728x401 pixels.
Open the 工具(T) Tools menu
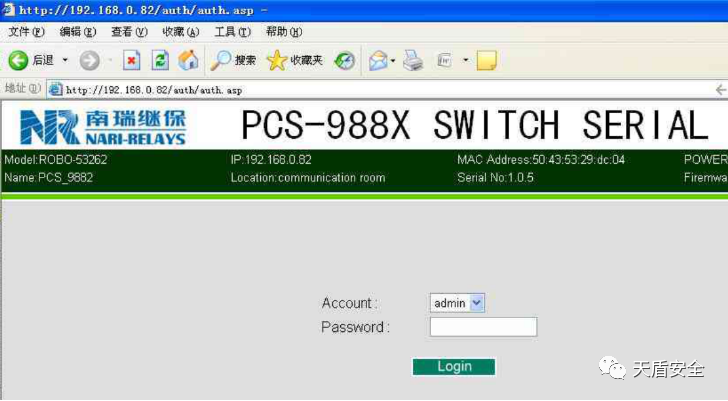tap(232, 32)
